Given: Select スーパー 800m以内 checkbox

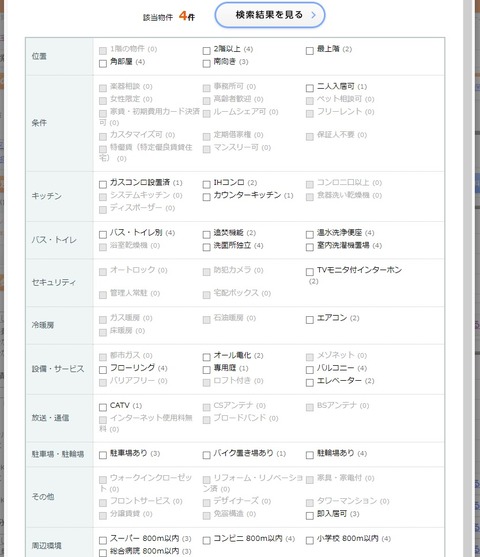Looking at the screenshot, I should click(x=103, y=541).
